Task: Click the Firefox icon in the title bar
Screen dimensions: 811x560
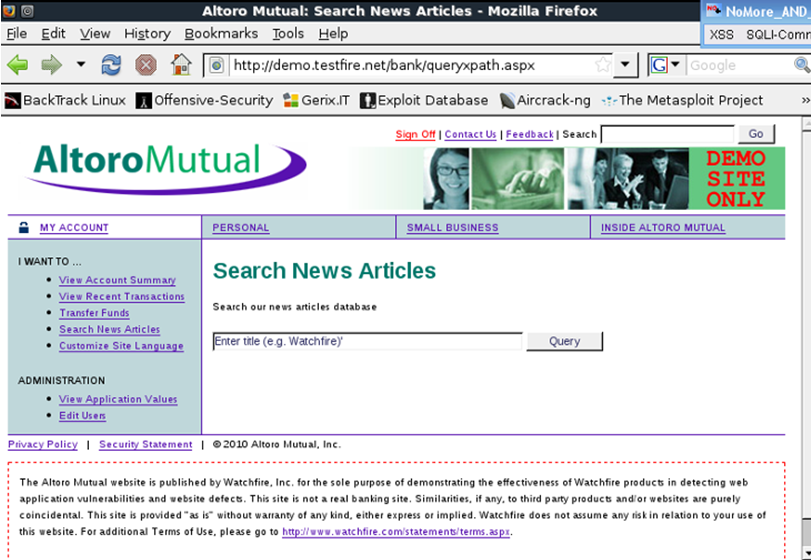Action: click(x=9, y=10)
